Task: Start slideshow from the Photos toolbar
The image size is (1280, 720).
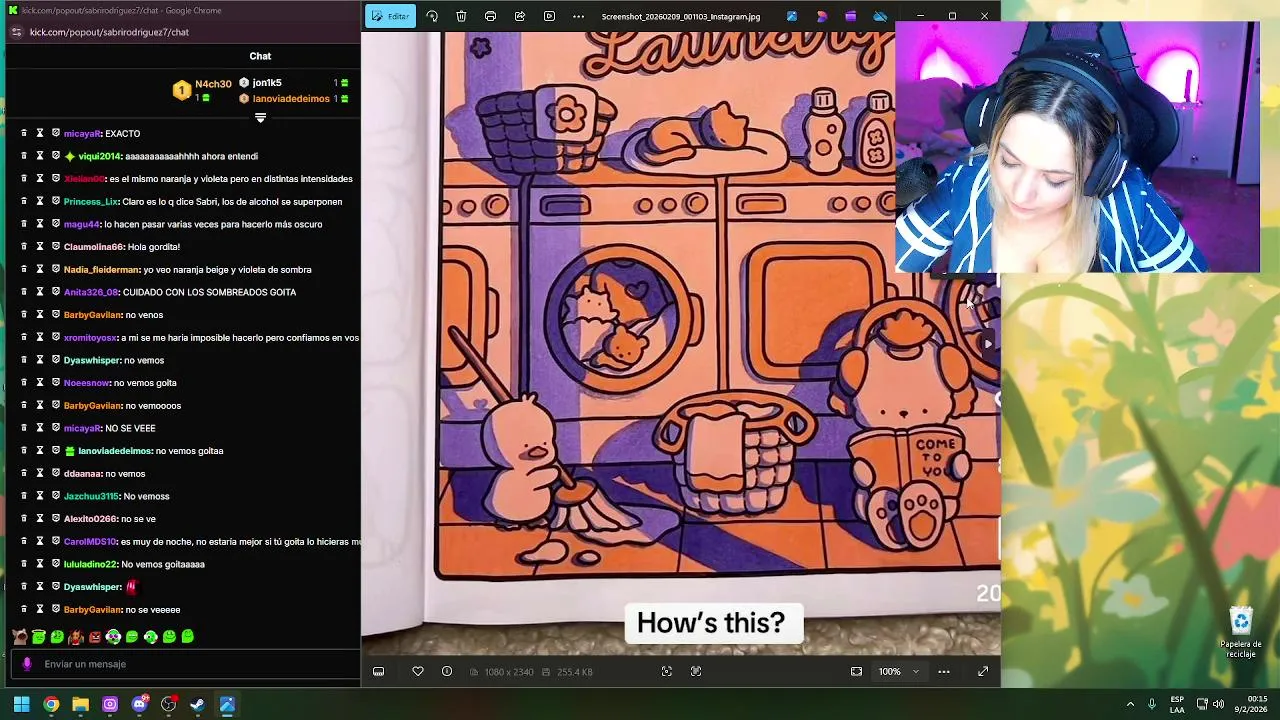Action: click(549, 16)
